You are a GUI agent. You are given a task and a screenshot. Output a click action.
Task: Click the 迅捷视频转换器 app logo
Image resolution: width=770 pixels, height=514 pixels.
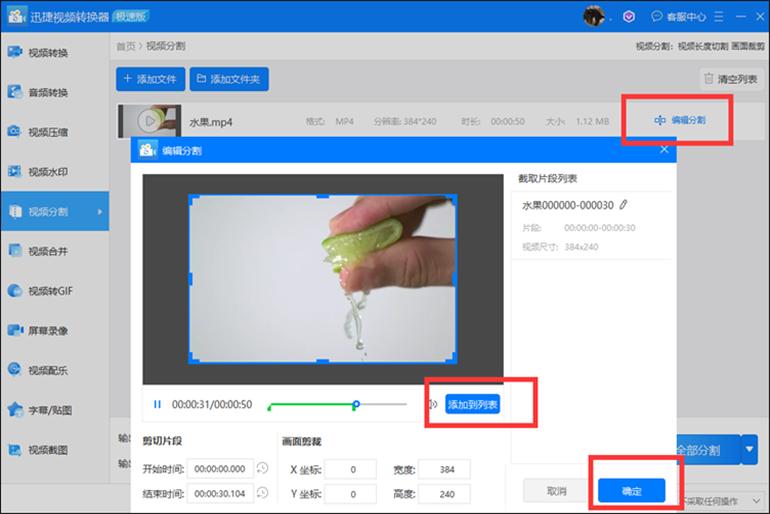point(16,15)
